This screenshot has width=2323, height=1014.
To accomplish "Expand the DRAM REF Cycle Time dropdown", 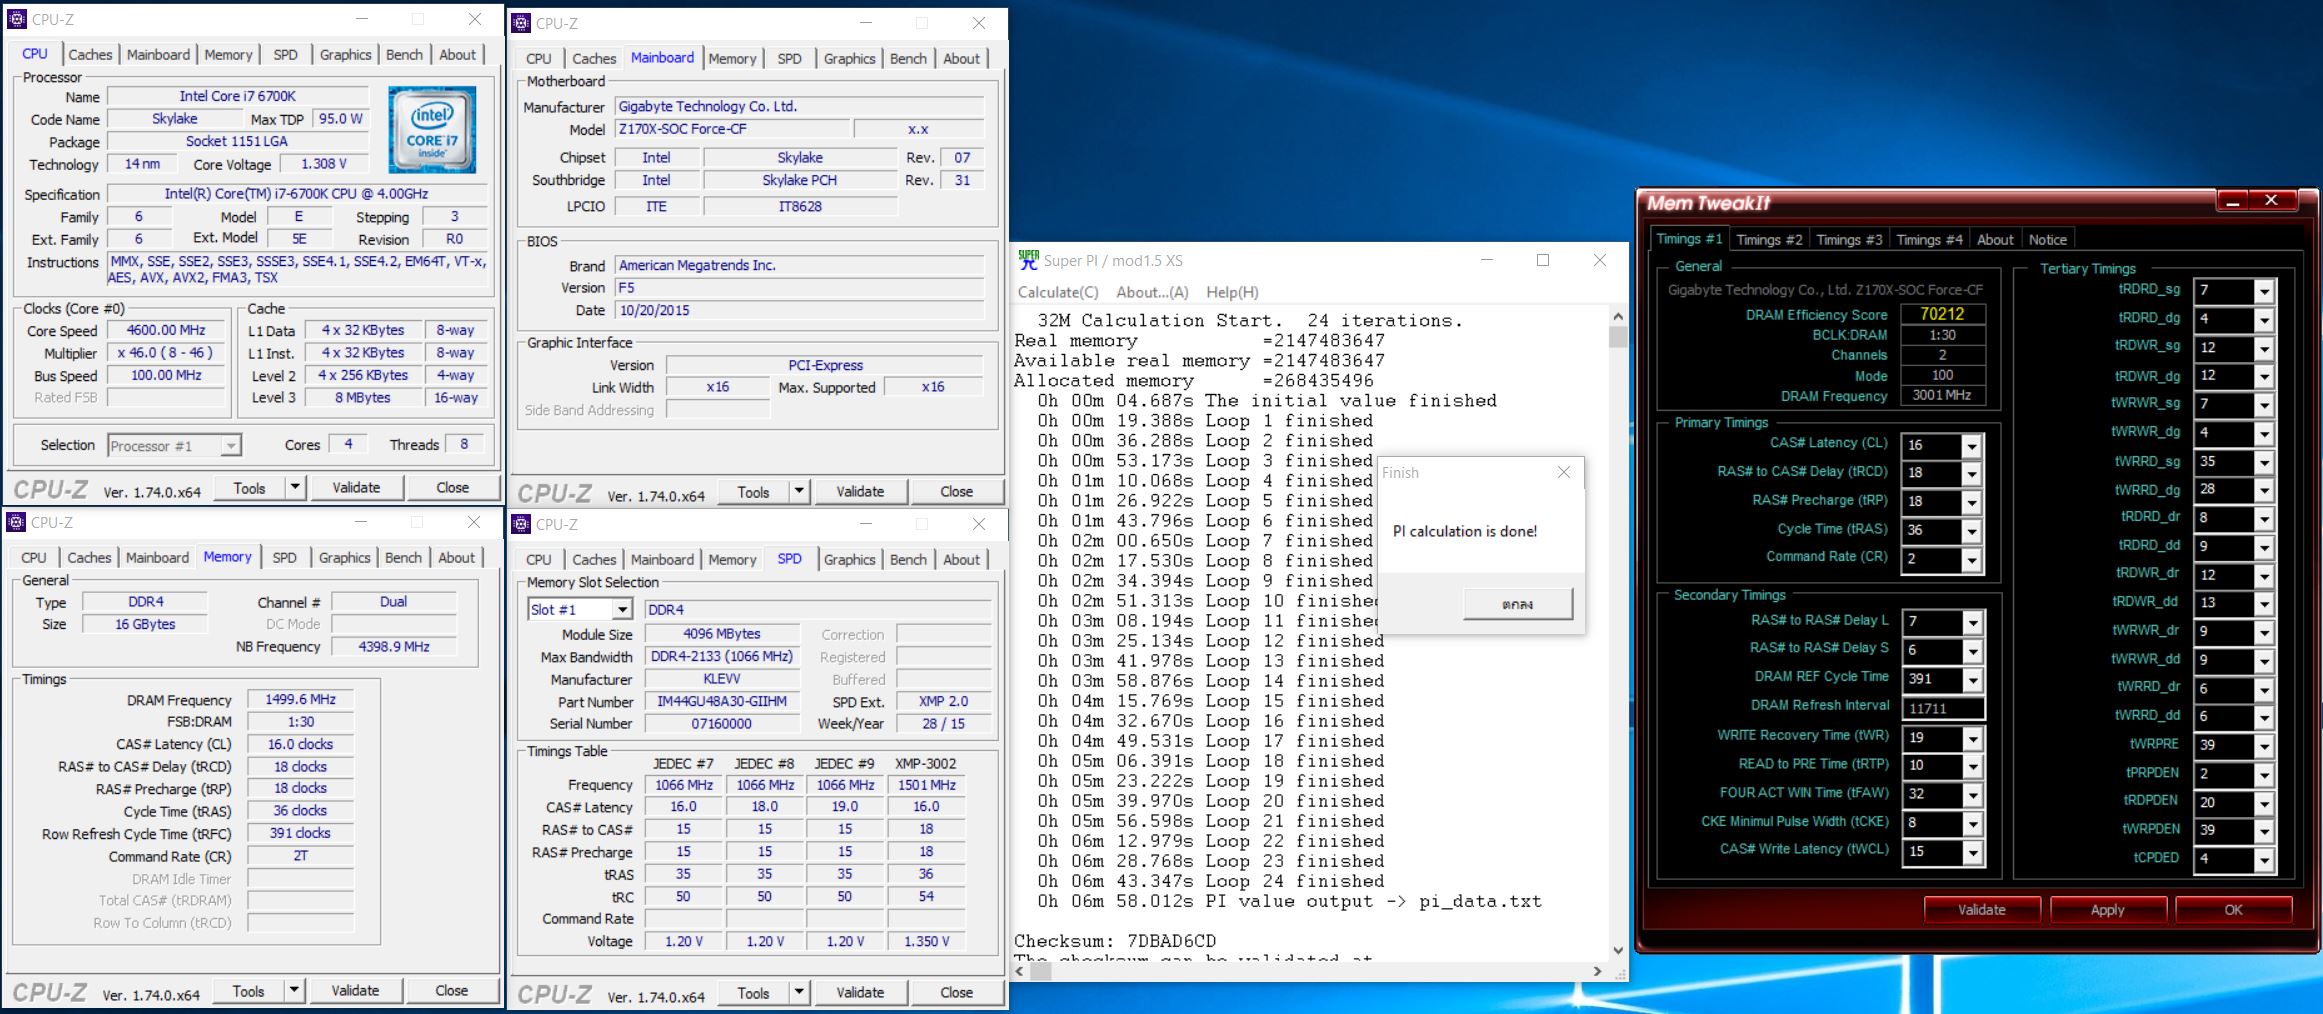I will (1972, 681).
